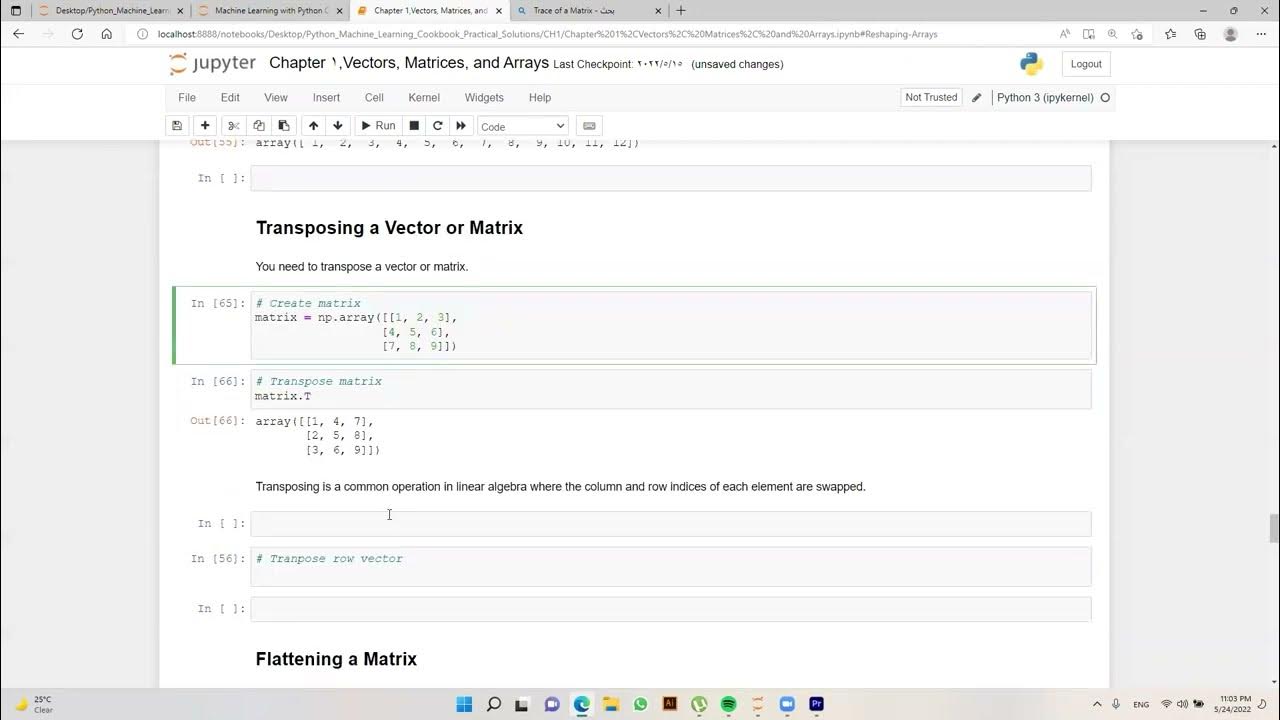Open a new browser tab
Image resolution: width=1280 pixels, height=720 pixels.
click(681, 11)
